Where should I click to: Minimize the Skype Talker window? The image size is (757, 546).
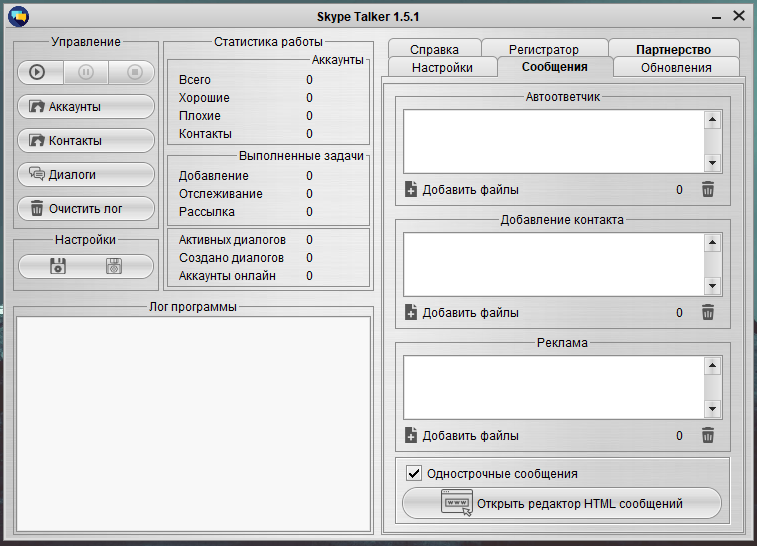click(x=716, y=17)
